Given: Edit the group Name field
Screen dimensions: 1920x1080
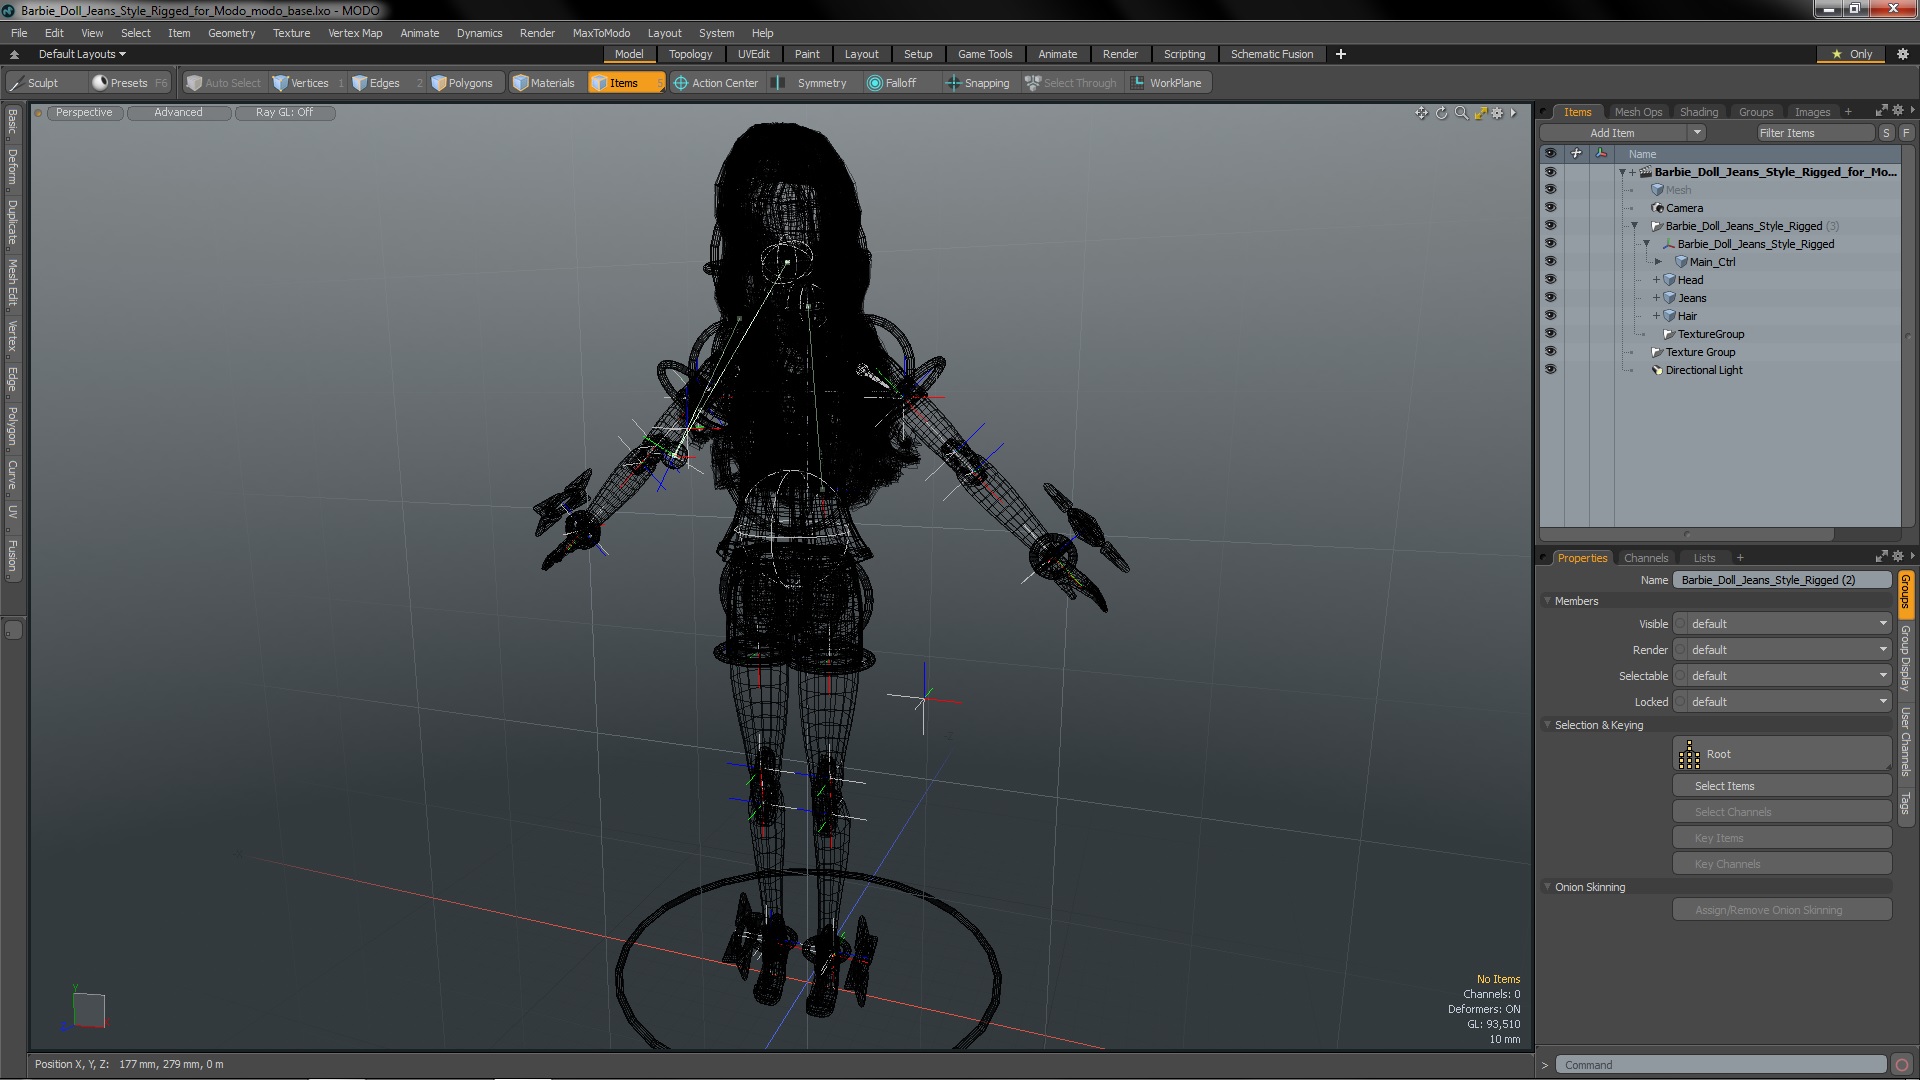Looking at the screenshot, I should point(1782,580).
